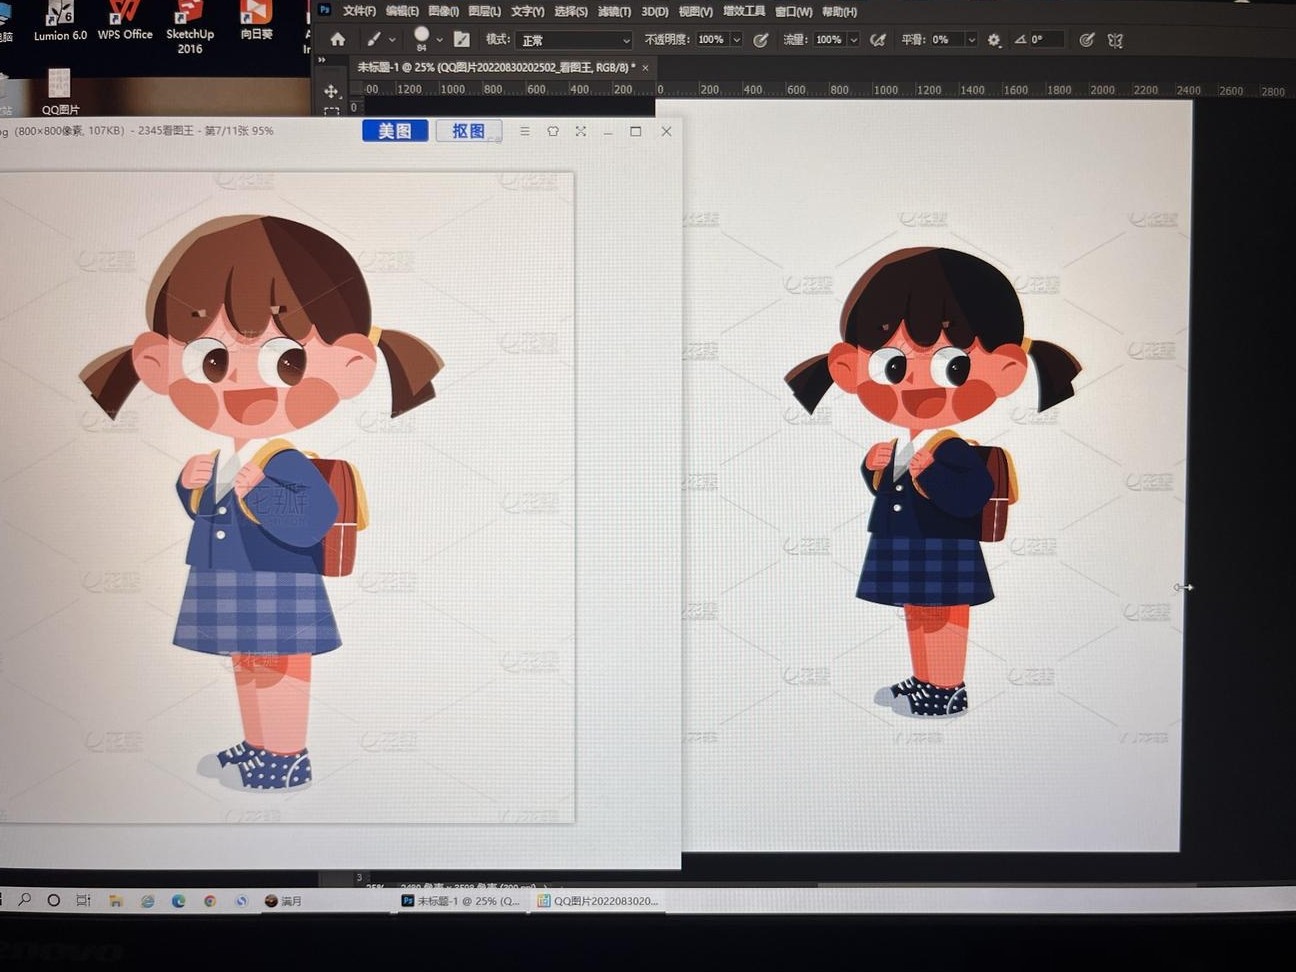Open Chrome from the taskbar
Viewport: 1296px width, 972px height.
click(210, 900)
